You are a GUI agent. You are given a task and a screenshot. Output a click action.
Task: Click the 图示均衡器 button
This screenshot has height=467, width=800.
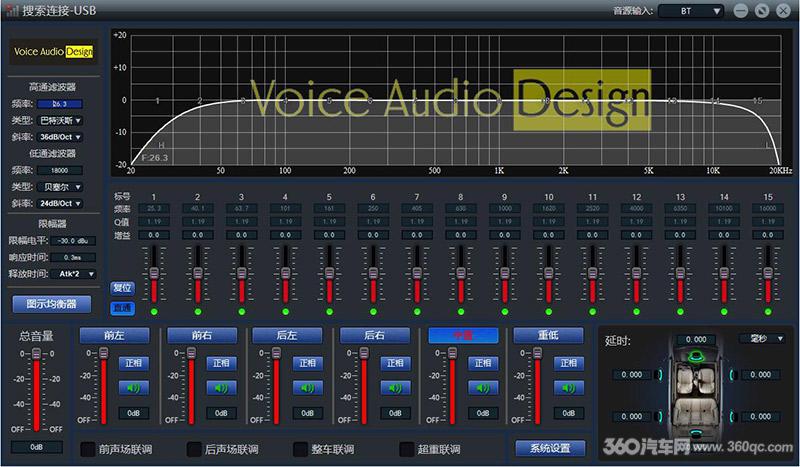point(52,304)
